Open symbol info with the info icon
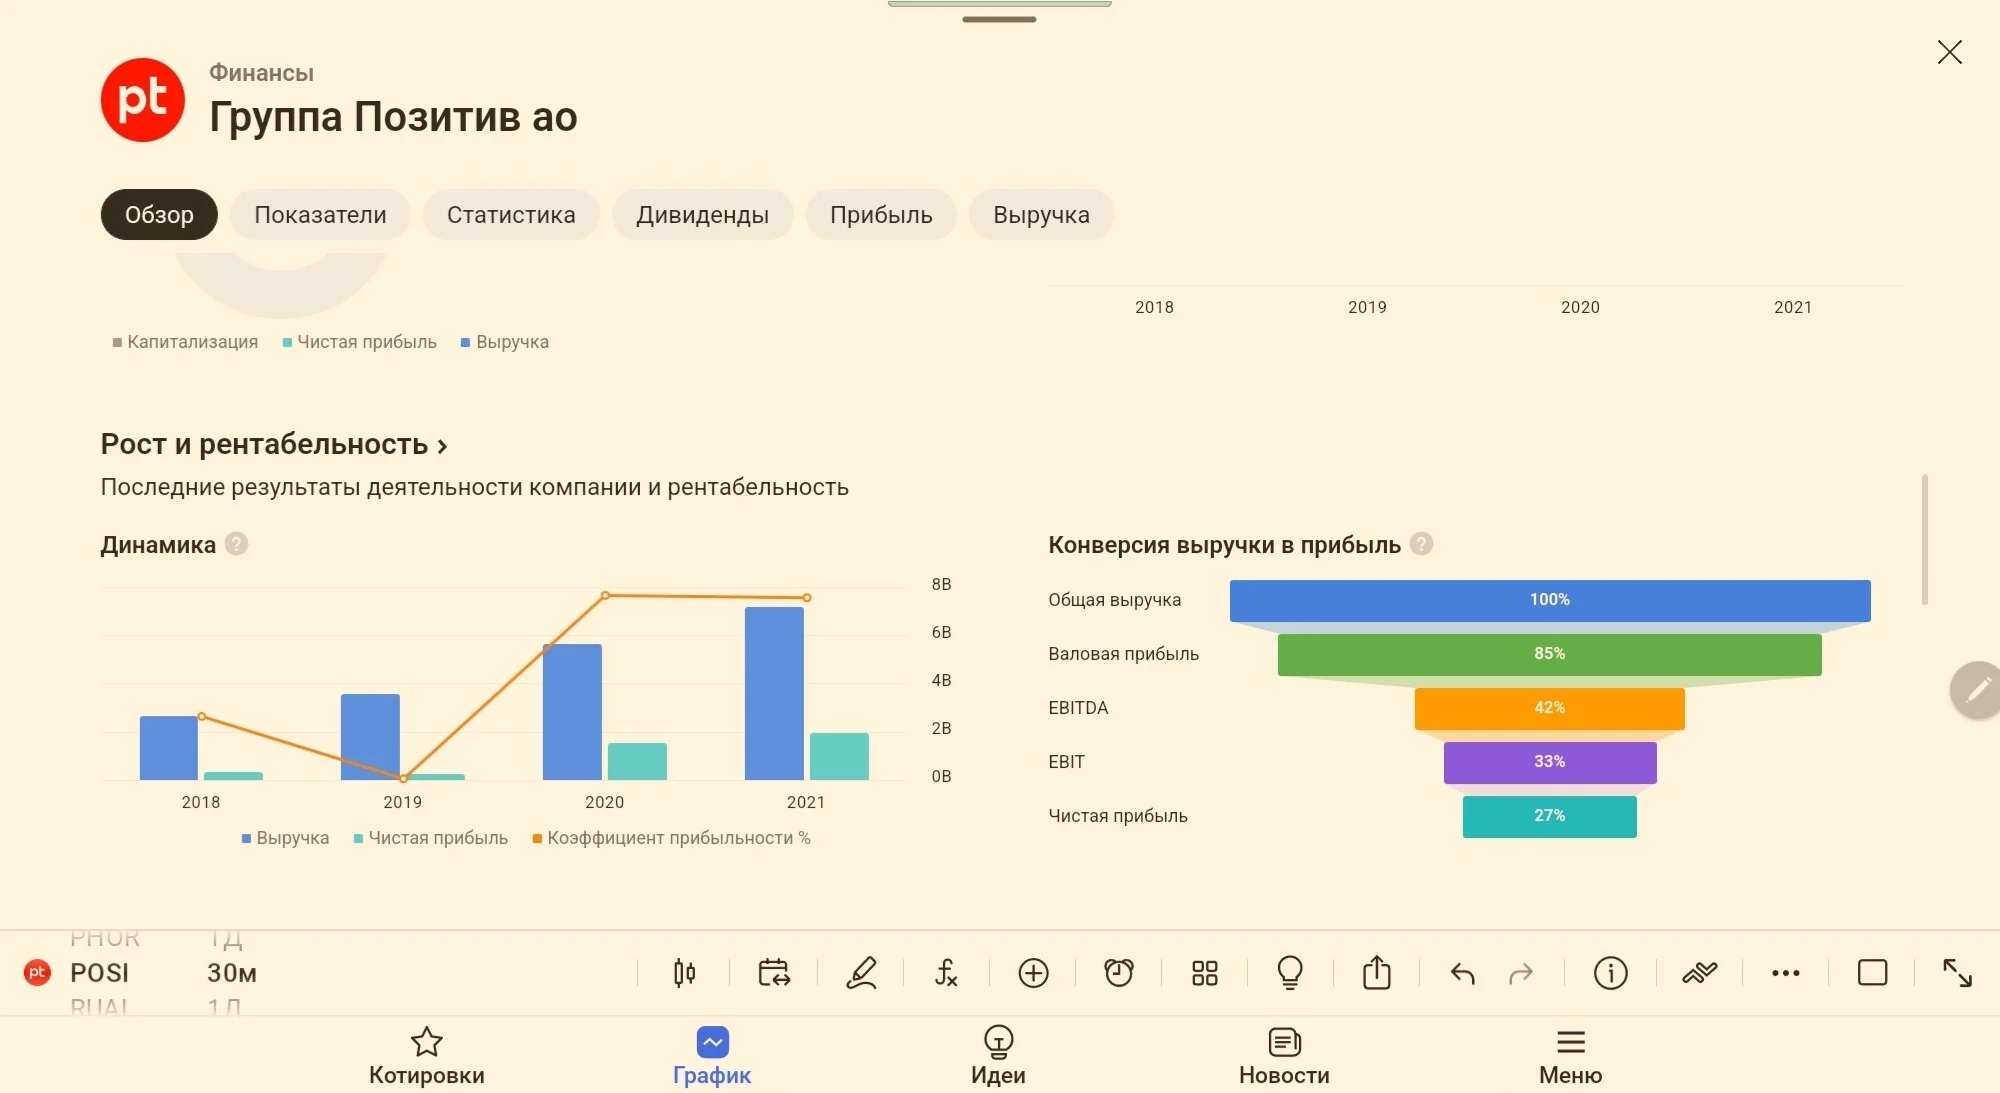Viewport: 2000px width, 1093px height. tap(1611, 973)
